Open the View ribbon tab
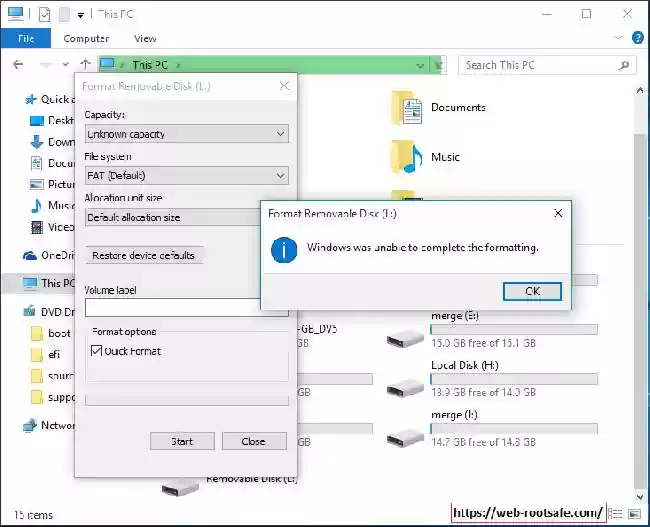The width and height of the screenshot is (650, 527). (145, 39)
